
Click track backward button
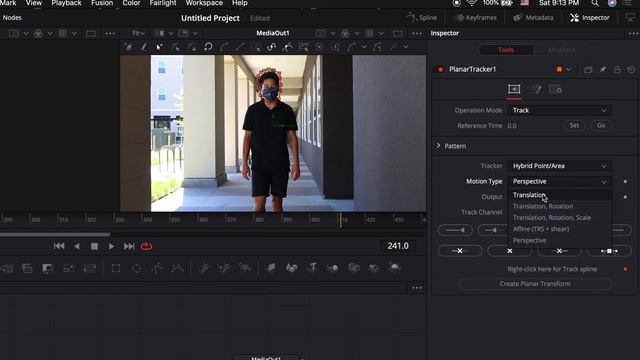[x=493, y=230]
